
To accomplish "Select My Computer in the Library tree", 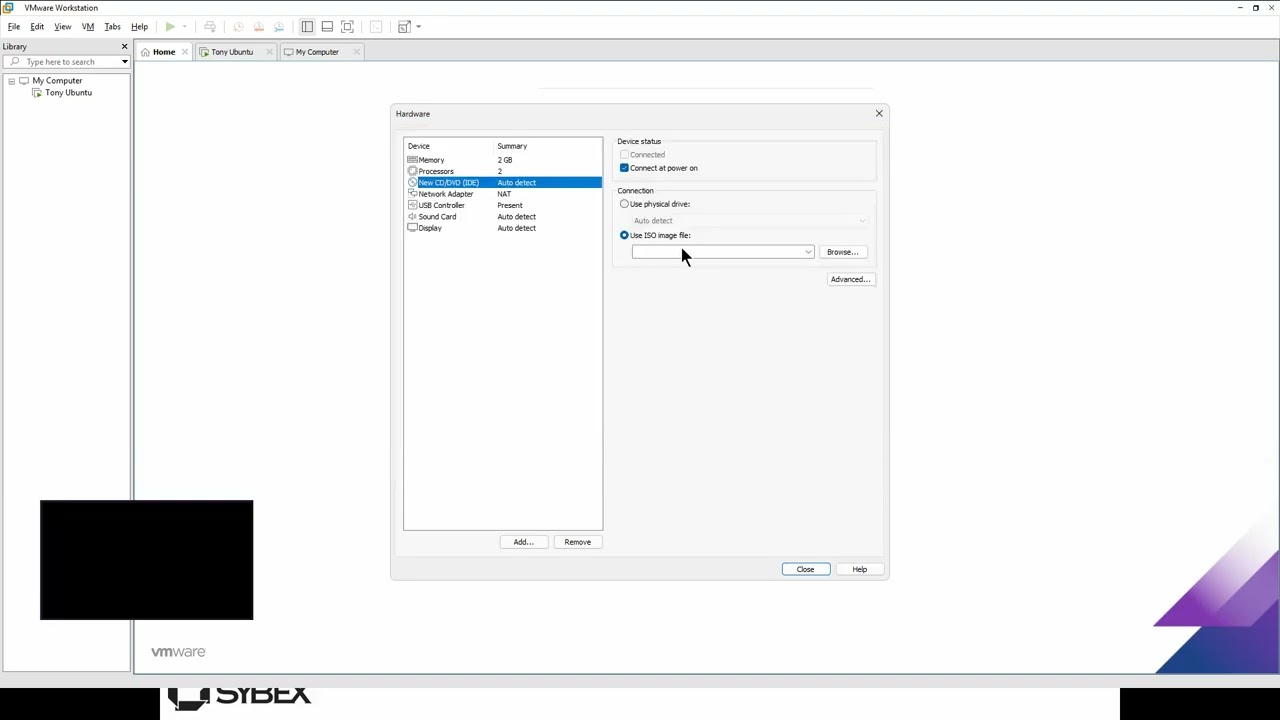I will tap(57, 81).
